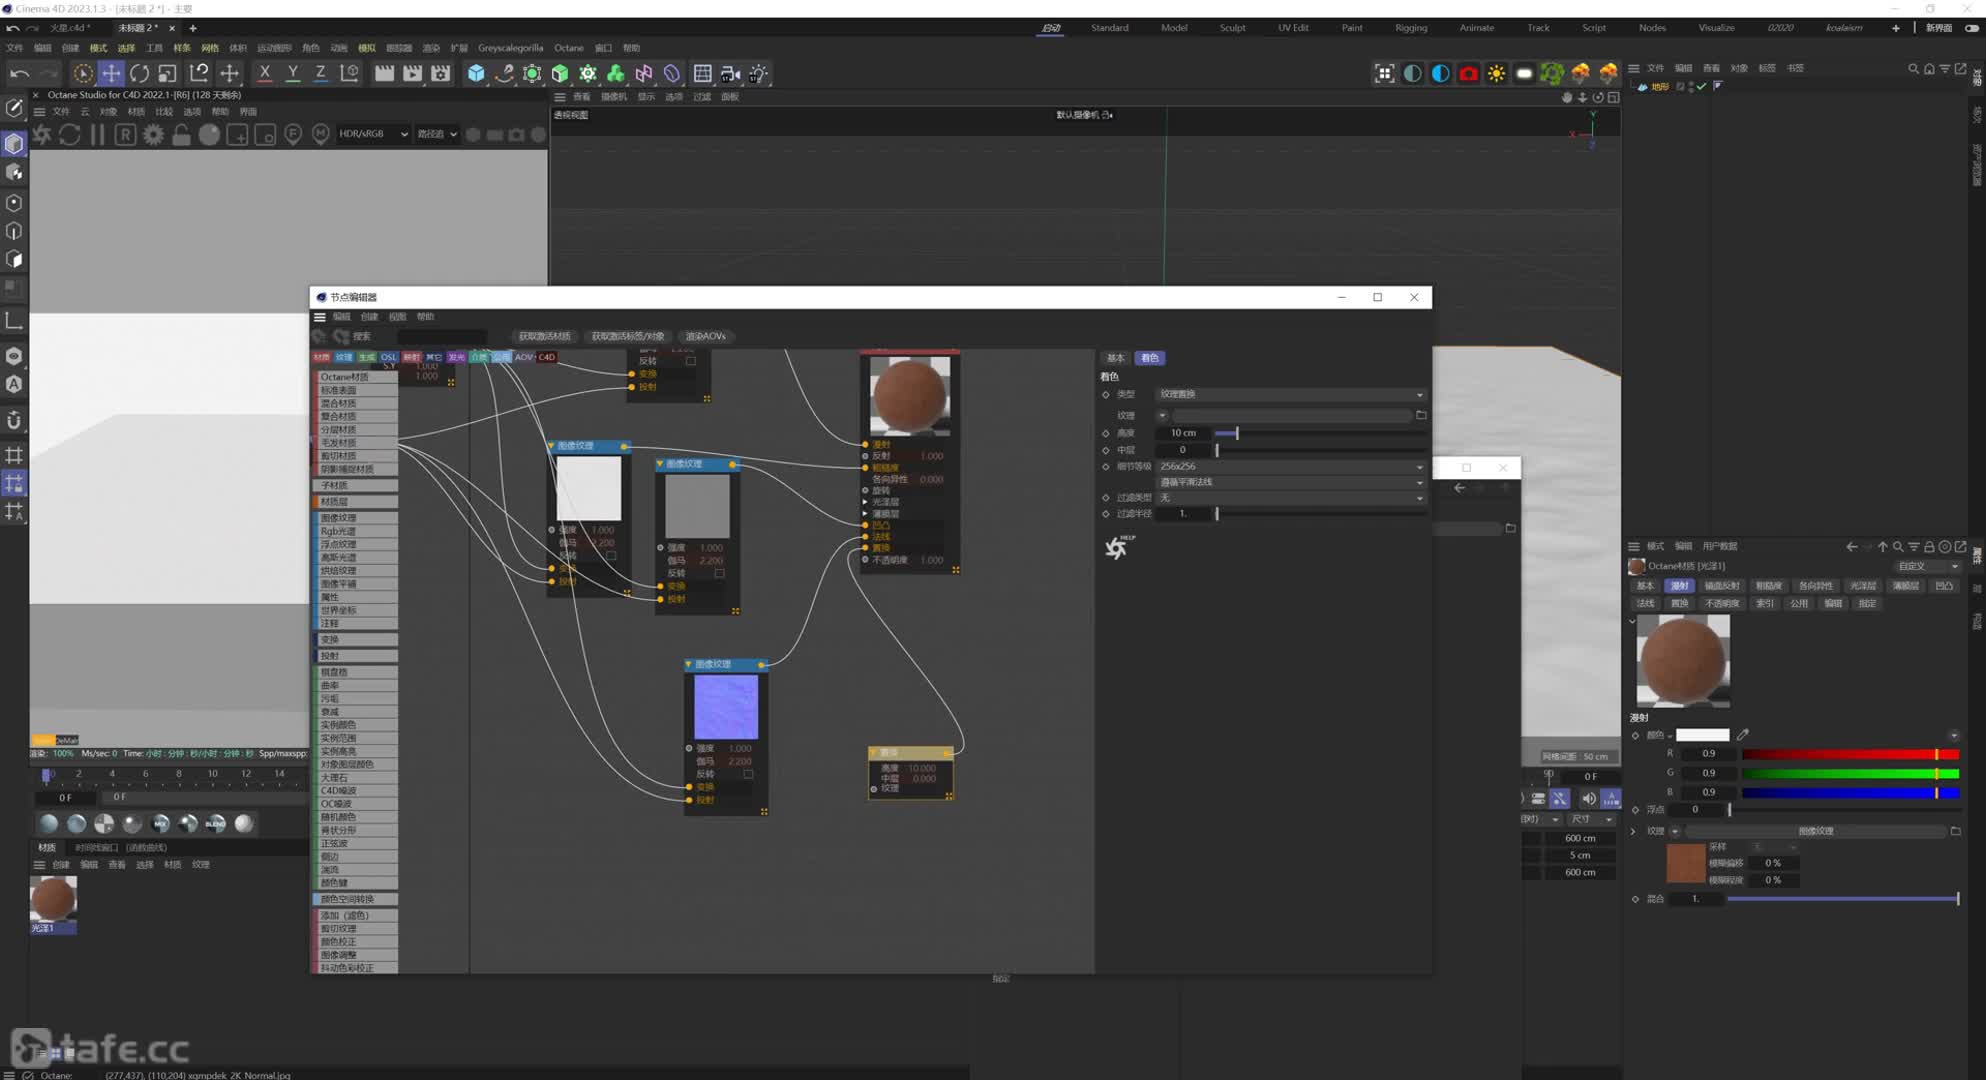Click the attribute manager search icon
The height and width of the screenshot is (1080, 1986).
click(1897, 547)
